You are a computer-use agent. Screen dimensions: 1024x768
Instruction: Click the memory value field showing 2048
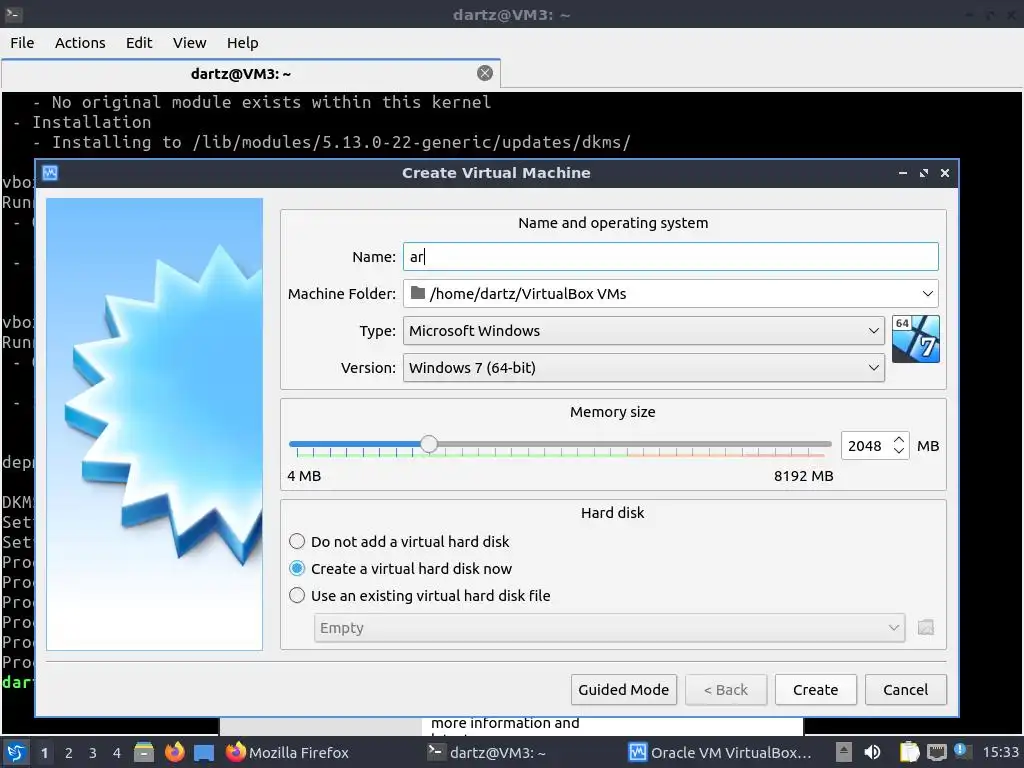point(866,445)
